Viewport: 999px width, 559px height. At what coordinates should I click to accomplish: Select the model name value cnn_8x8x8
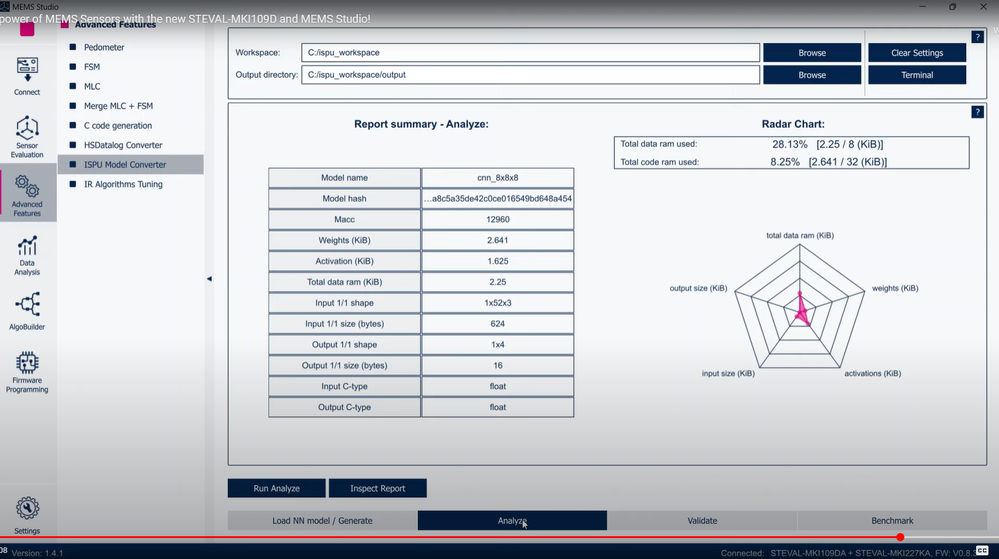[498, 178]
